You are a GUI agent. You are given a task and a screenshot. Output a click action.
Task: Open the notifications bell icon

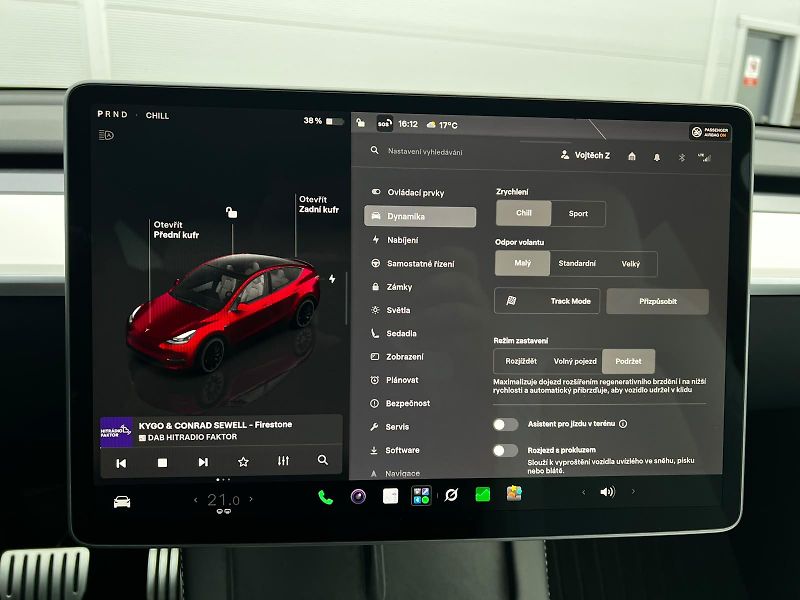[x=657, y=157]
